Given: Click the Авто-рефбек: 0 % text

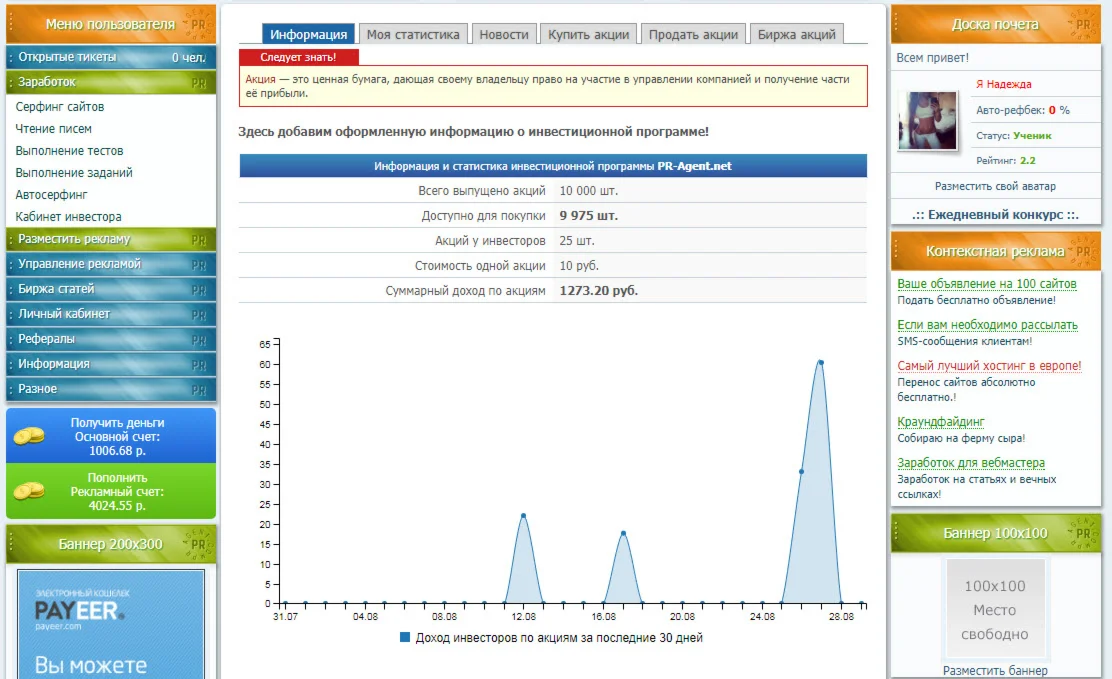Looking at the screenshot, I should click(x=1023, y=110).
